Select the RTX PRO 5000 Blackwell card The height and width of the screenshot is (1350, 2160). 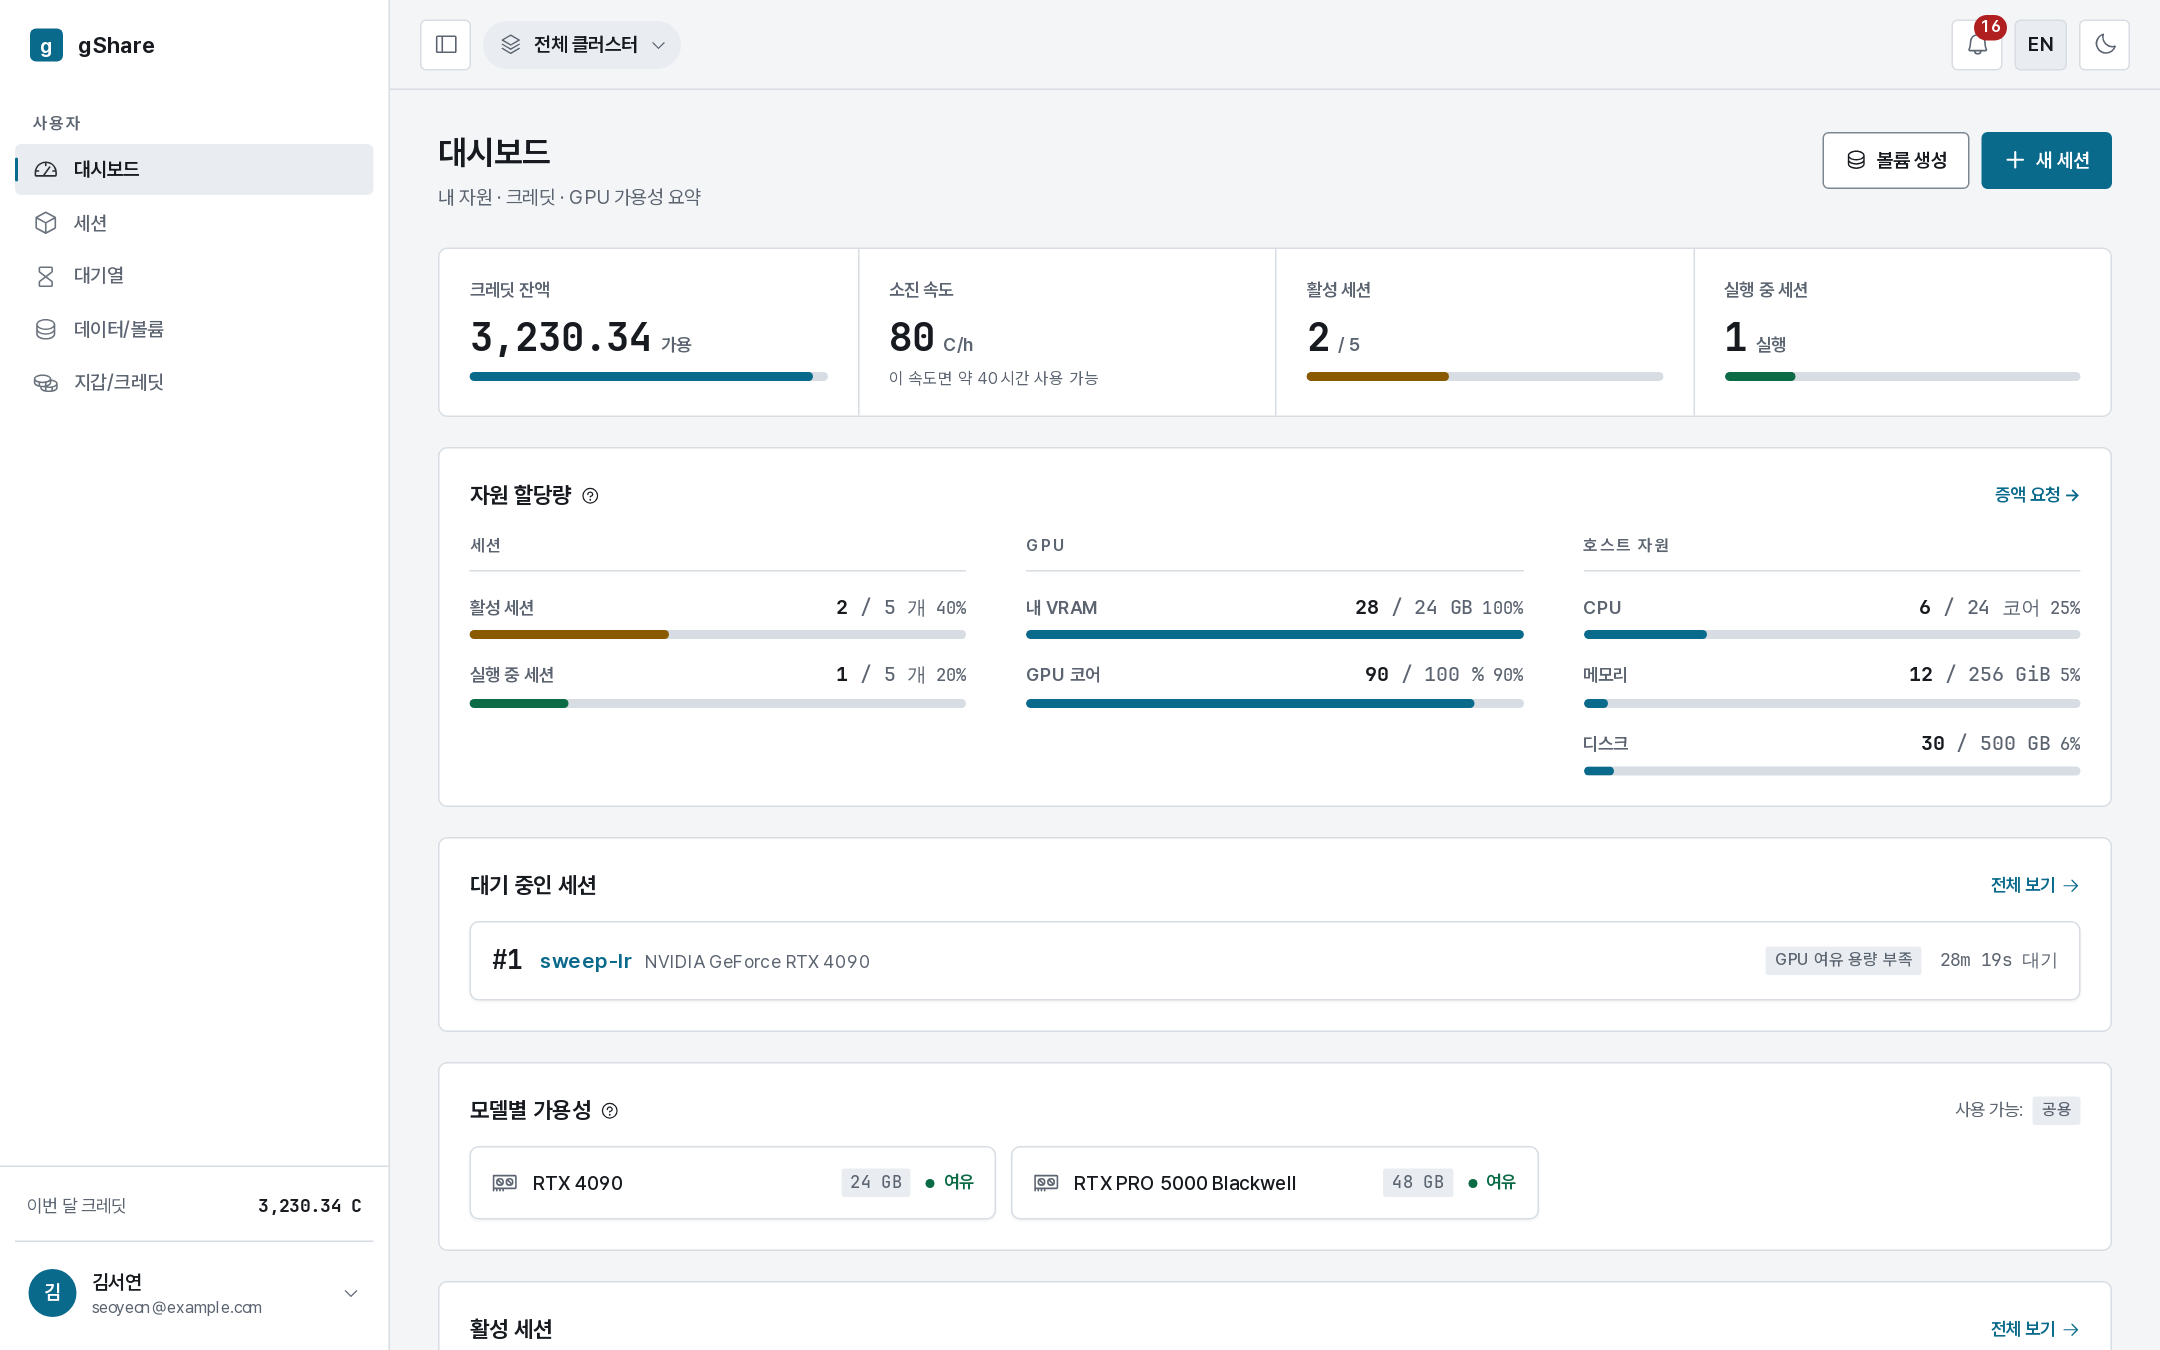click(1275, 1183)
